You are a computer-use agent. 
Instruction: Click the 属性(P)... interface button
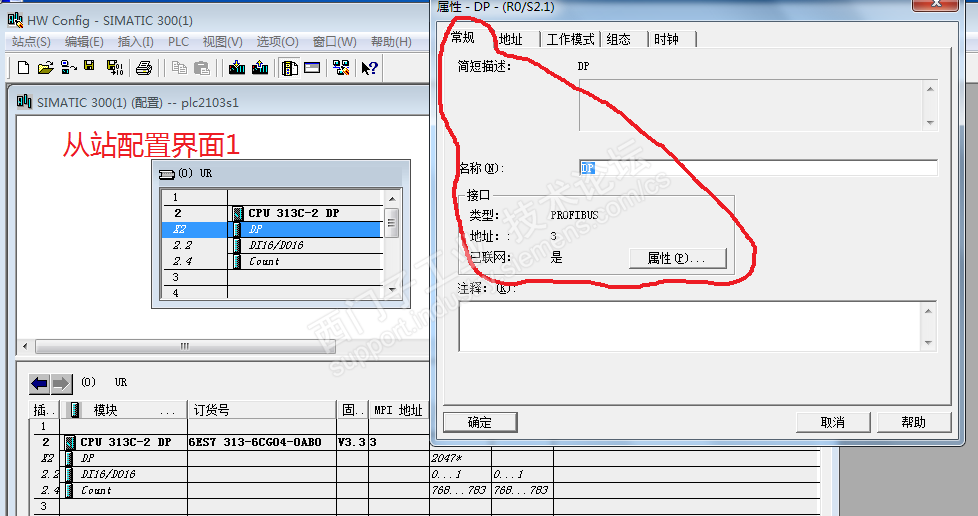(x=677, y=258)
